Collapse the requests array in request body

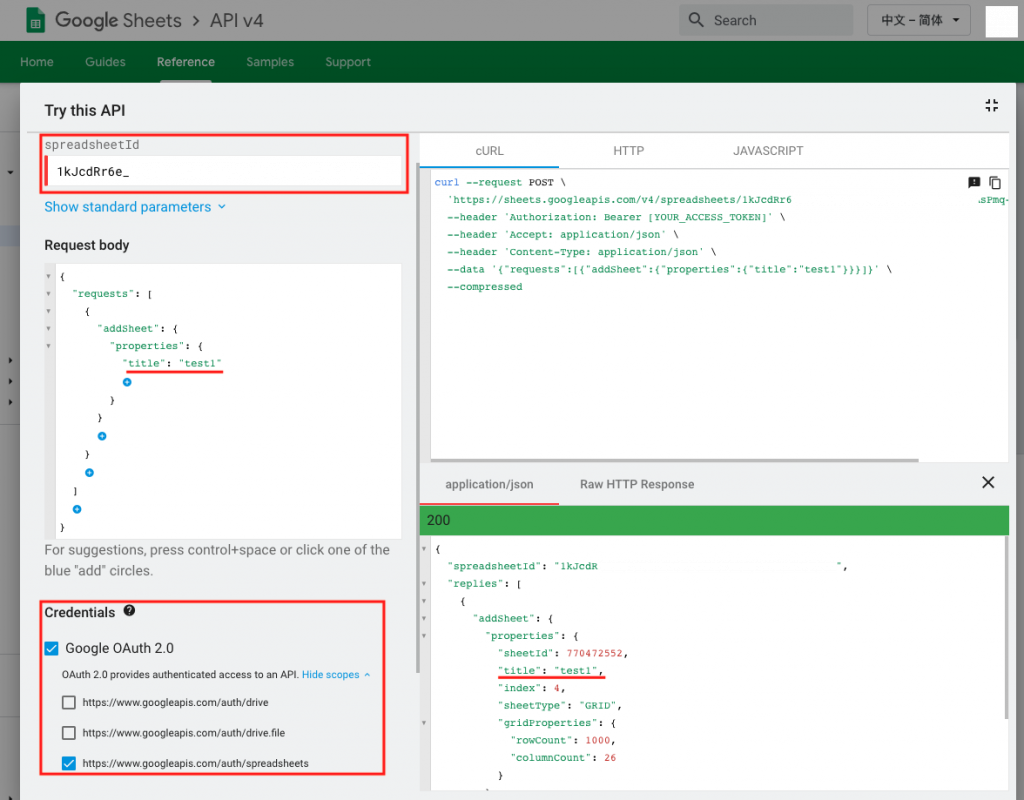48,294
